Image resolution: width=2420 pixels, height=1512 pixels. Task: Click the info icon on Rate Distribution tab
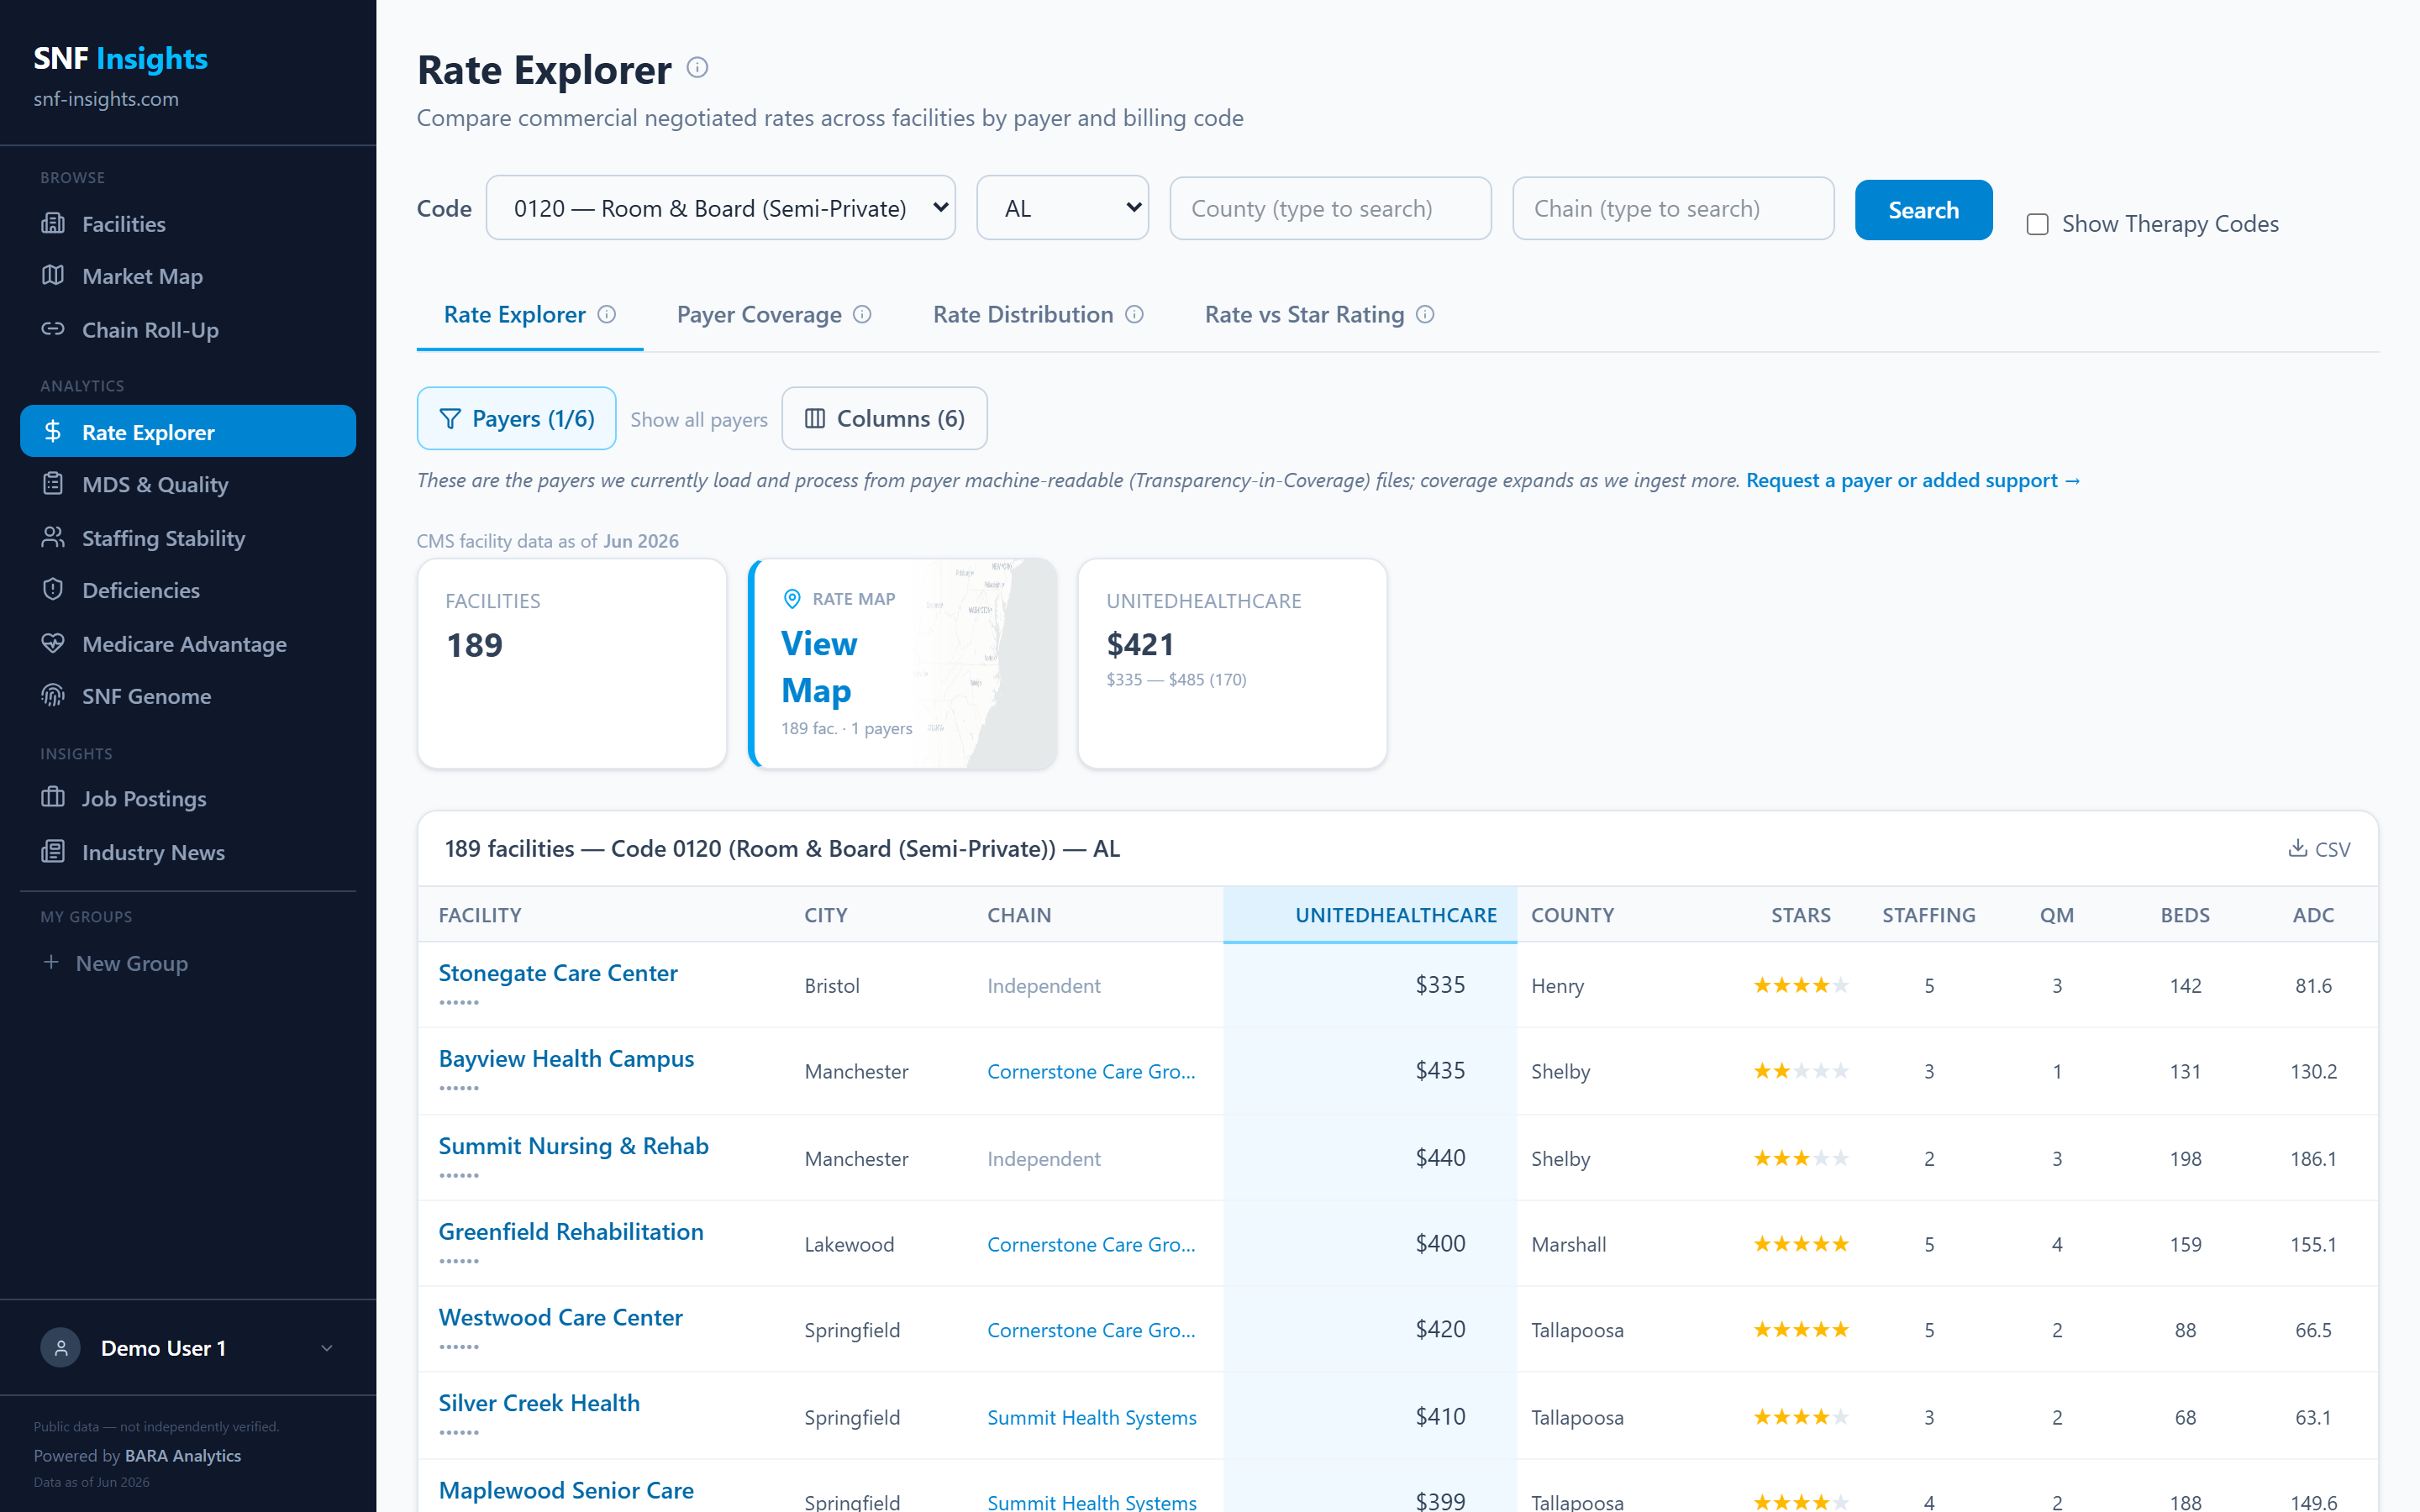pyautogui.click(x=1134, y=314)
